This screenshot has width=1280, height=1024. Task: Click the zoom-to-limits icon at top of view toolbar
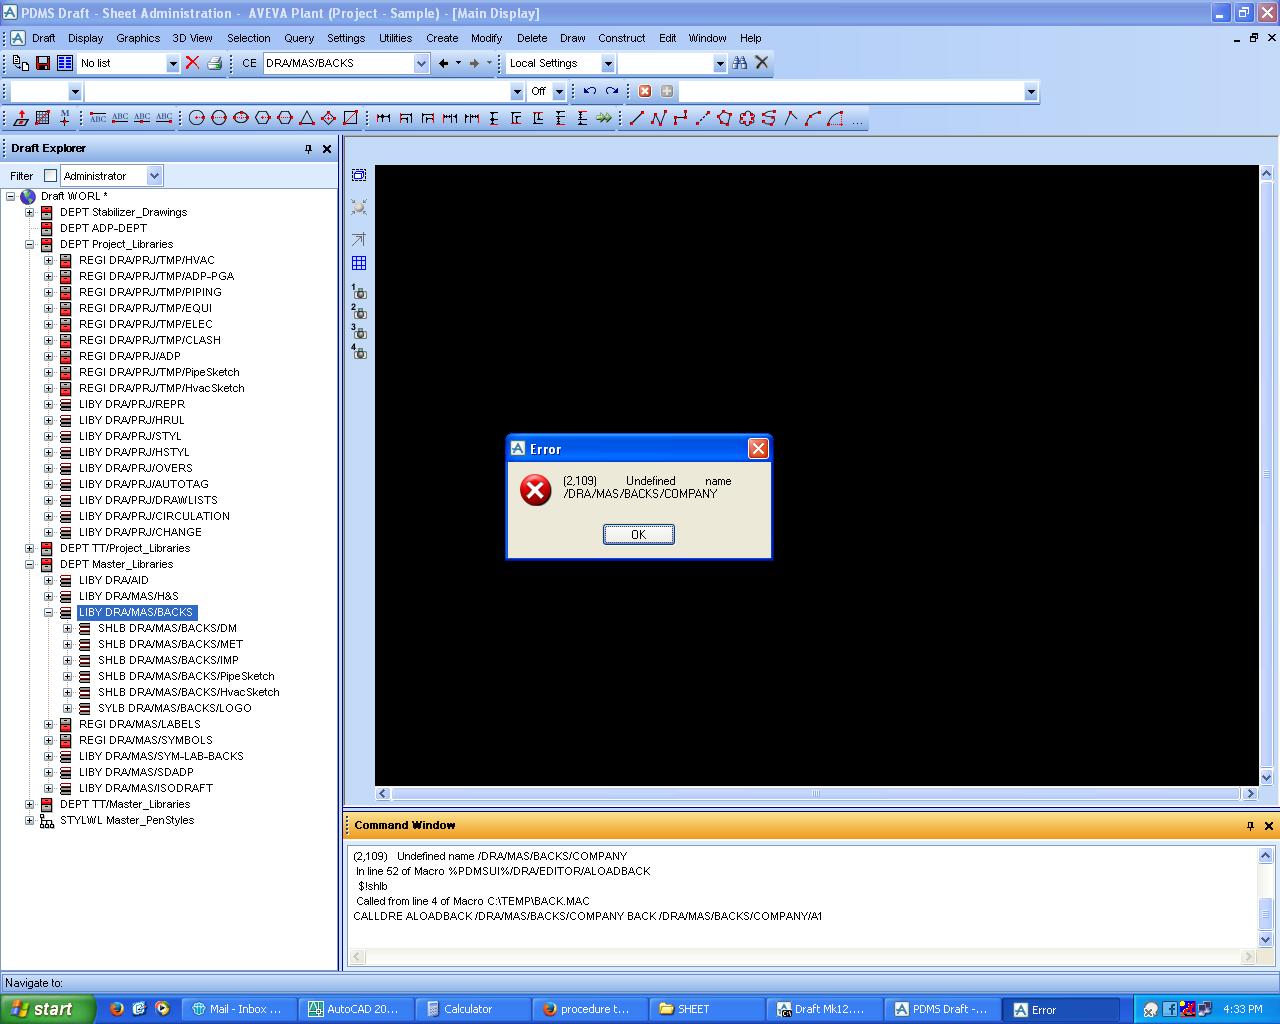(x=359, y=175)
